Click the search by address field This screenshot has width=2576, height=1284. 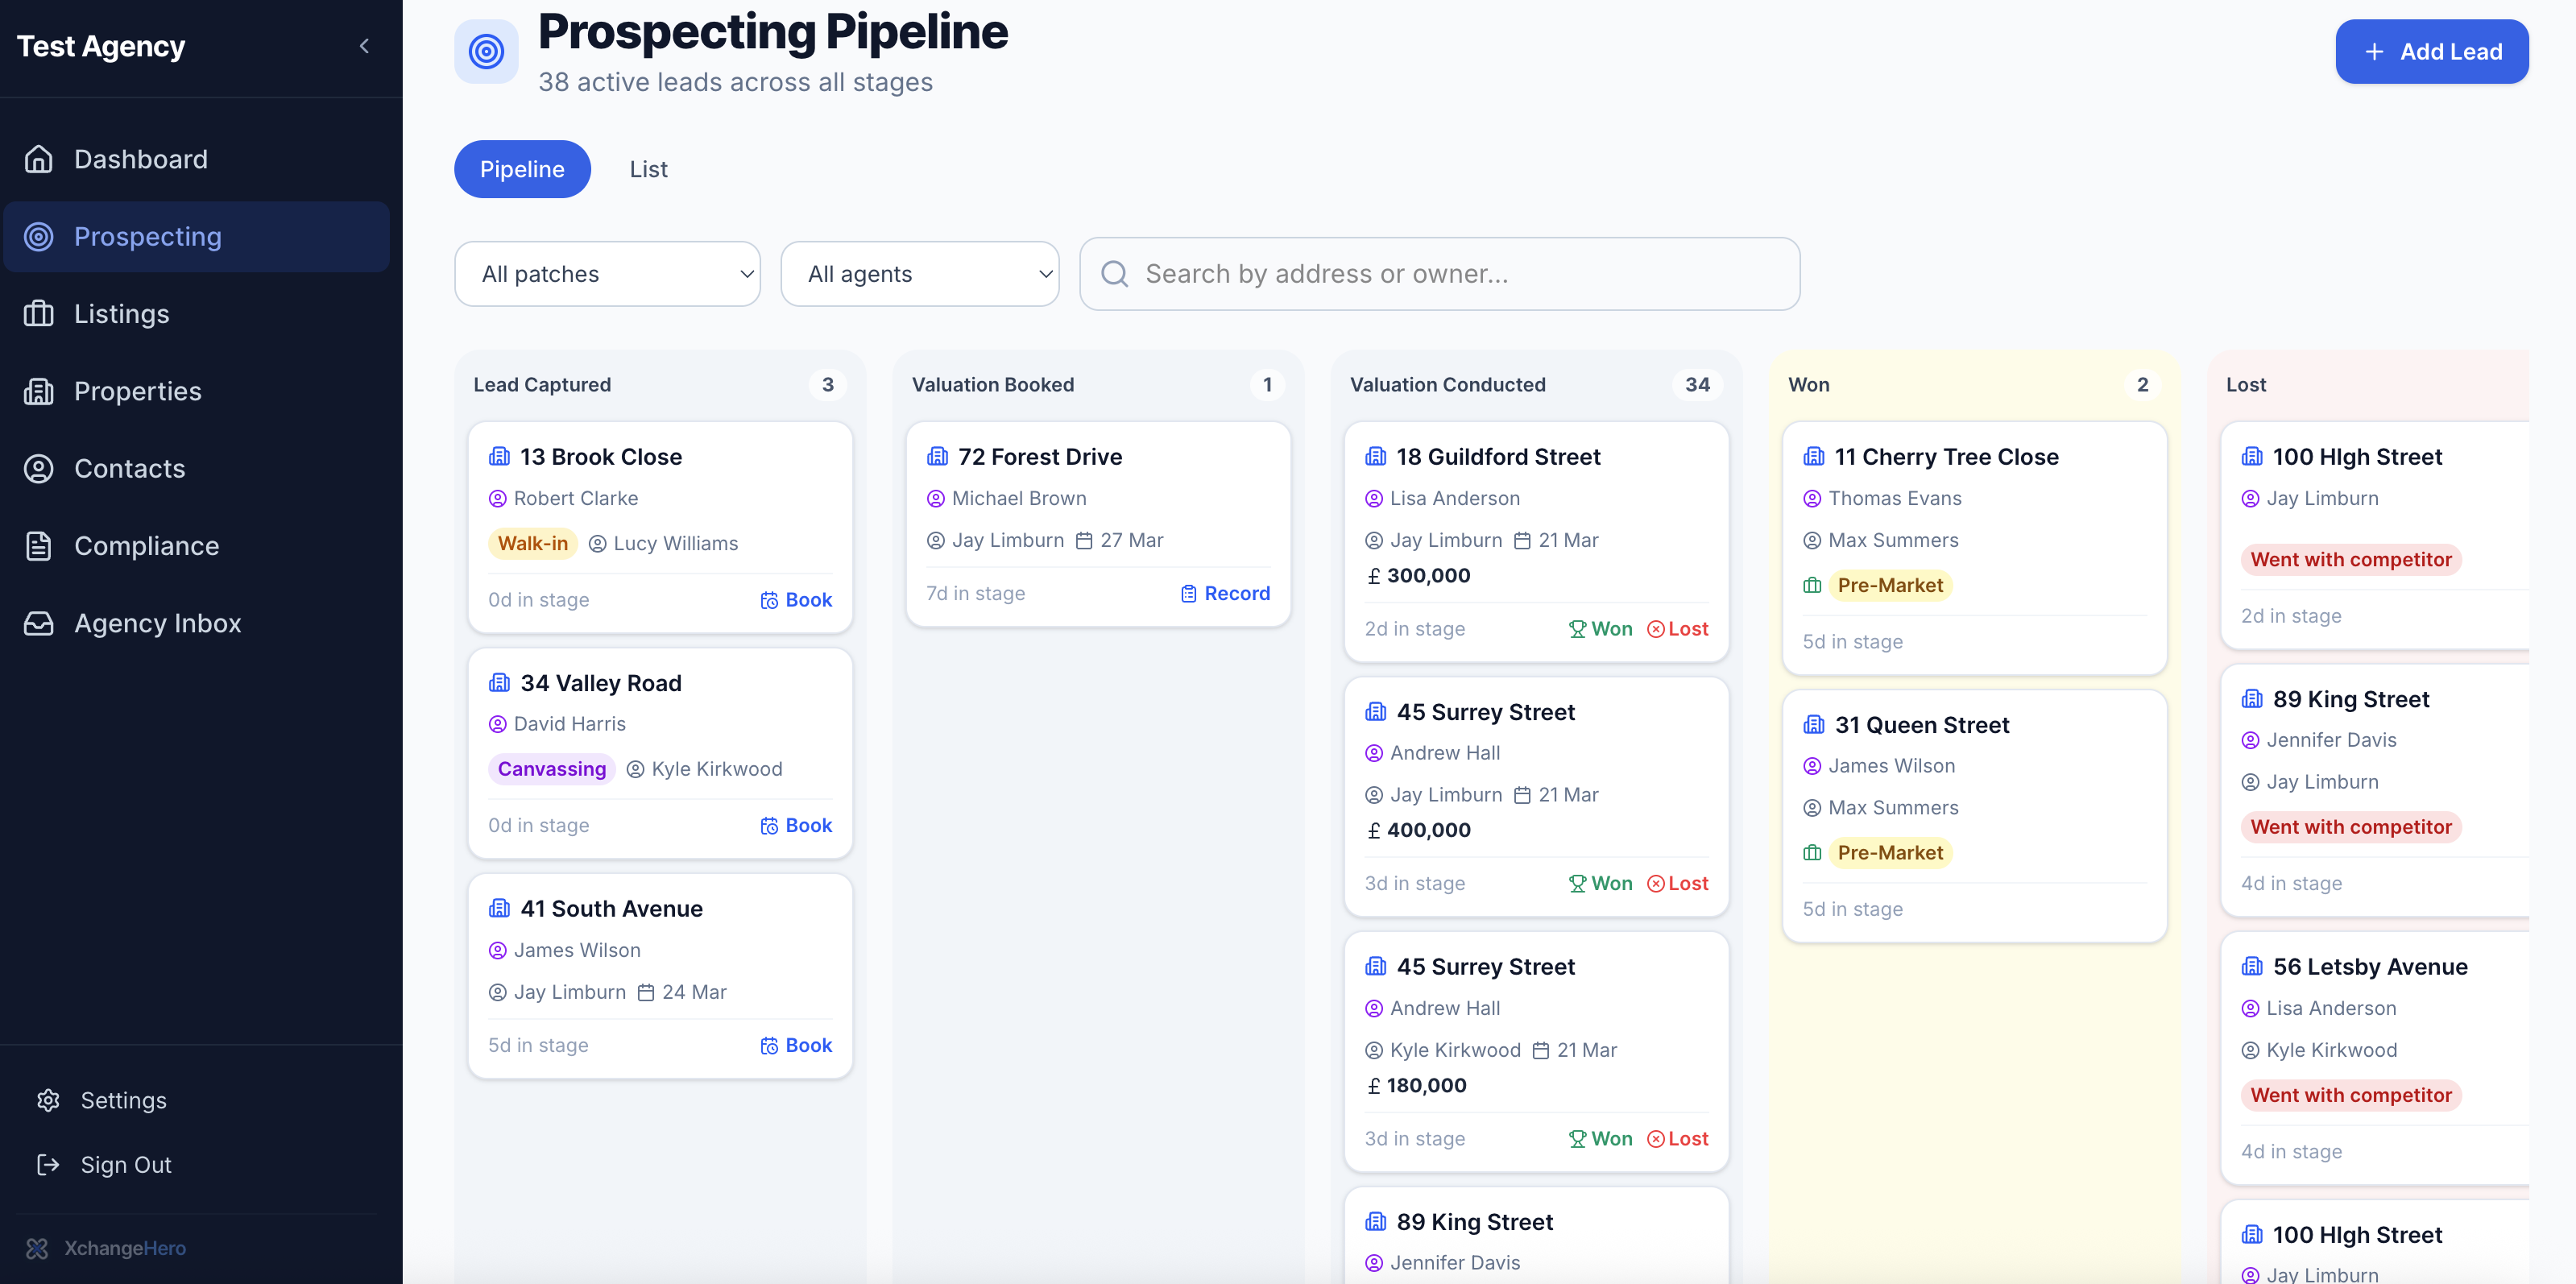click(x=1439, y=273)
